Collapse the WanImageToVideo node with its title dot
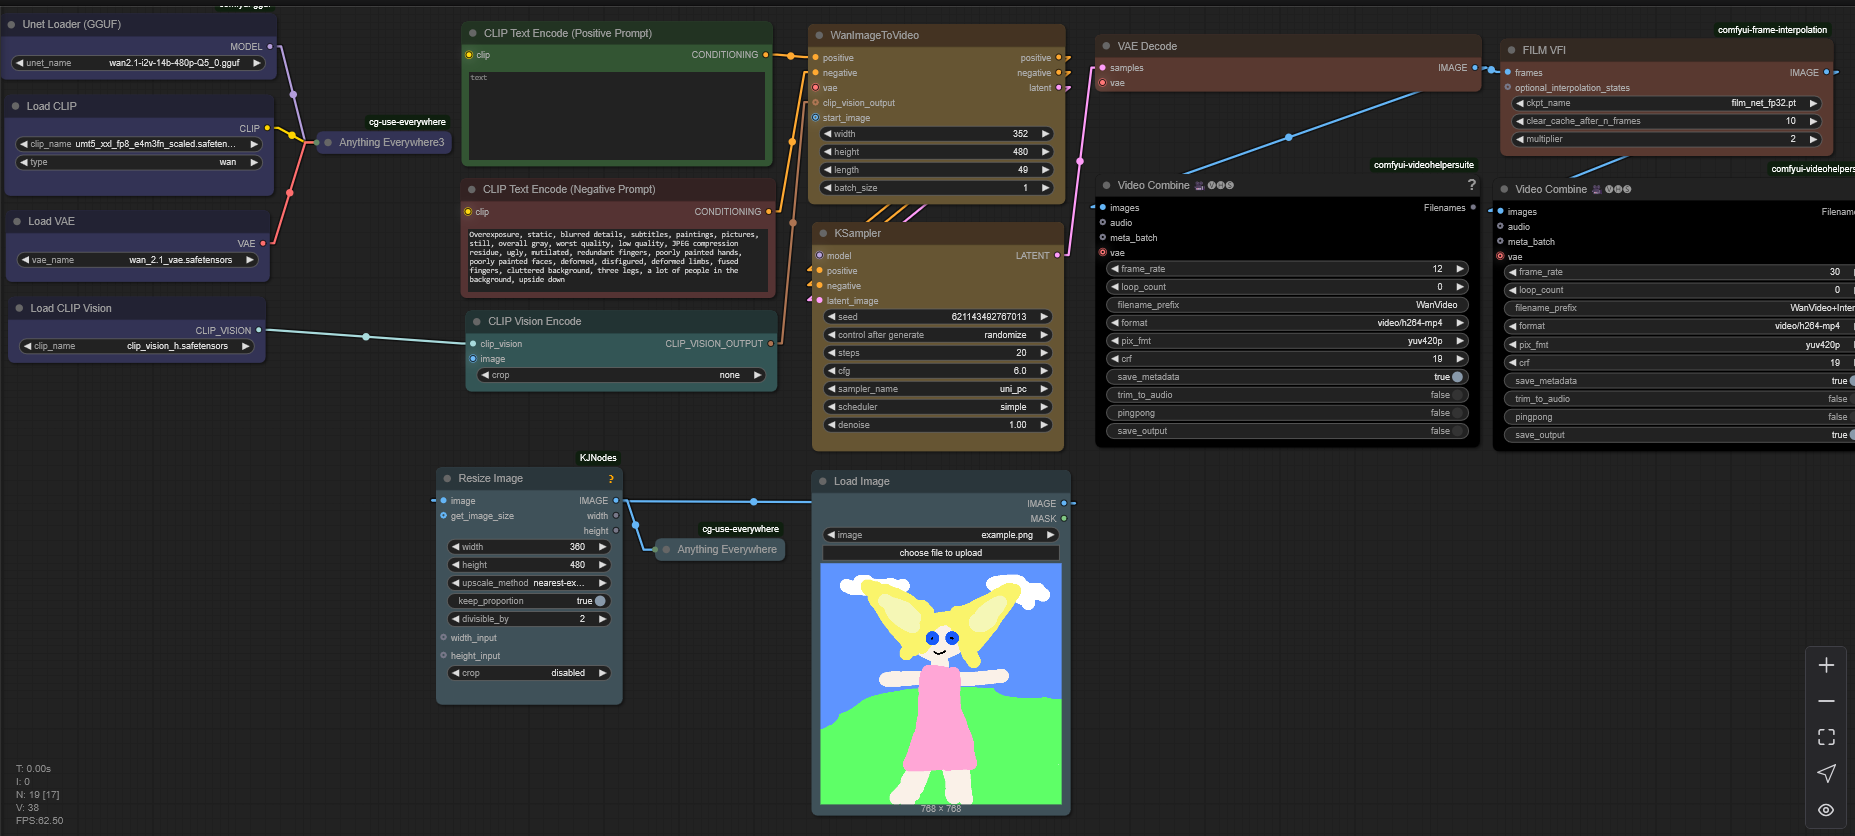 click(820, 35)
